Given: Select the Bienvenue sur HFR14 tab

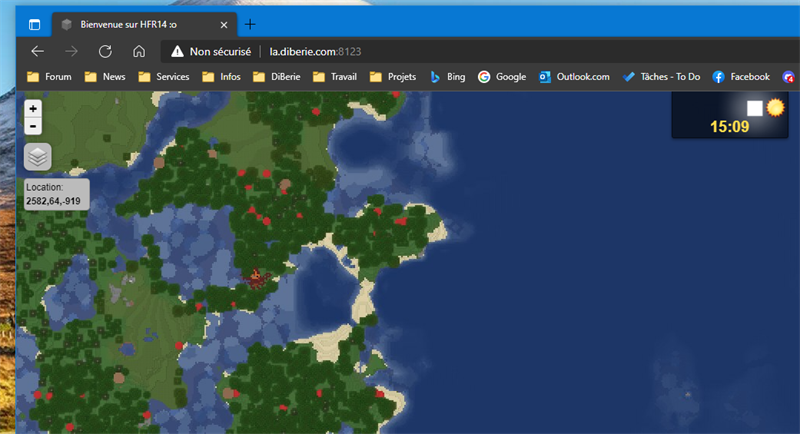Looking at the screenshot, I should coord(145,24).
